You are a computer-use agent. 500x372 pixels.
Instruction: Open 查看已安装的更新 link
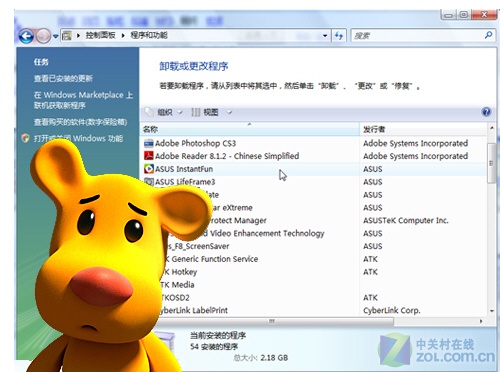63,79
